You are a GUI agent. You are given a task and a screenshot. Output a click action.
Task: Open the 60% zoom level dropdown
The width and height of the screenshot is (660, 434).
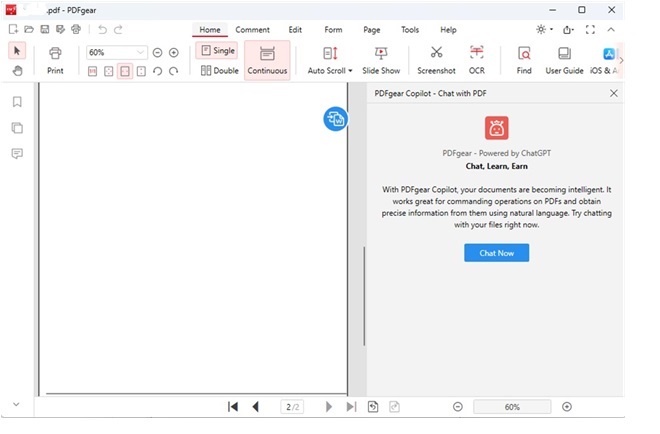140,52
